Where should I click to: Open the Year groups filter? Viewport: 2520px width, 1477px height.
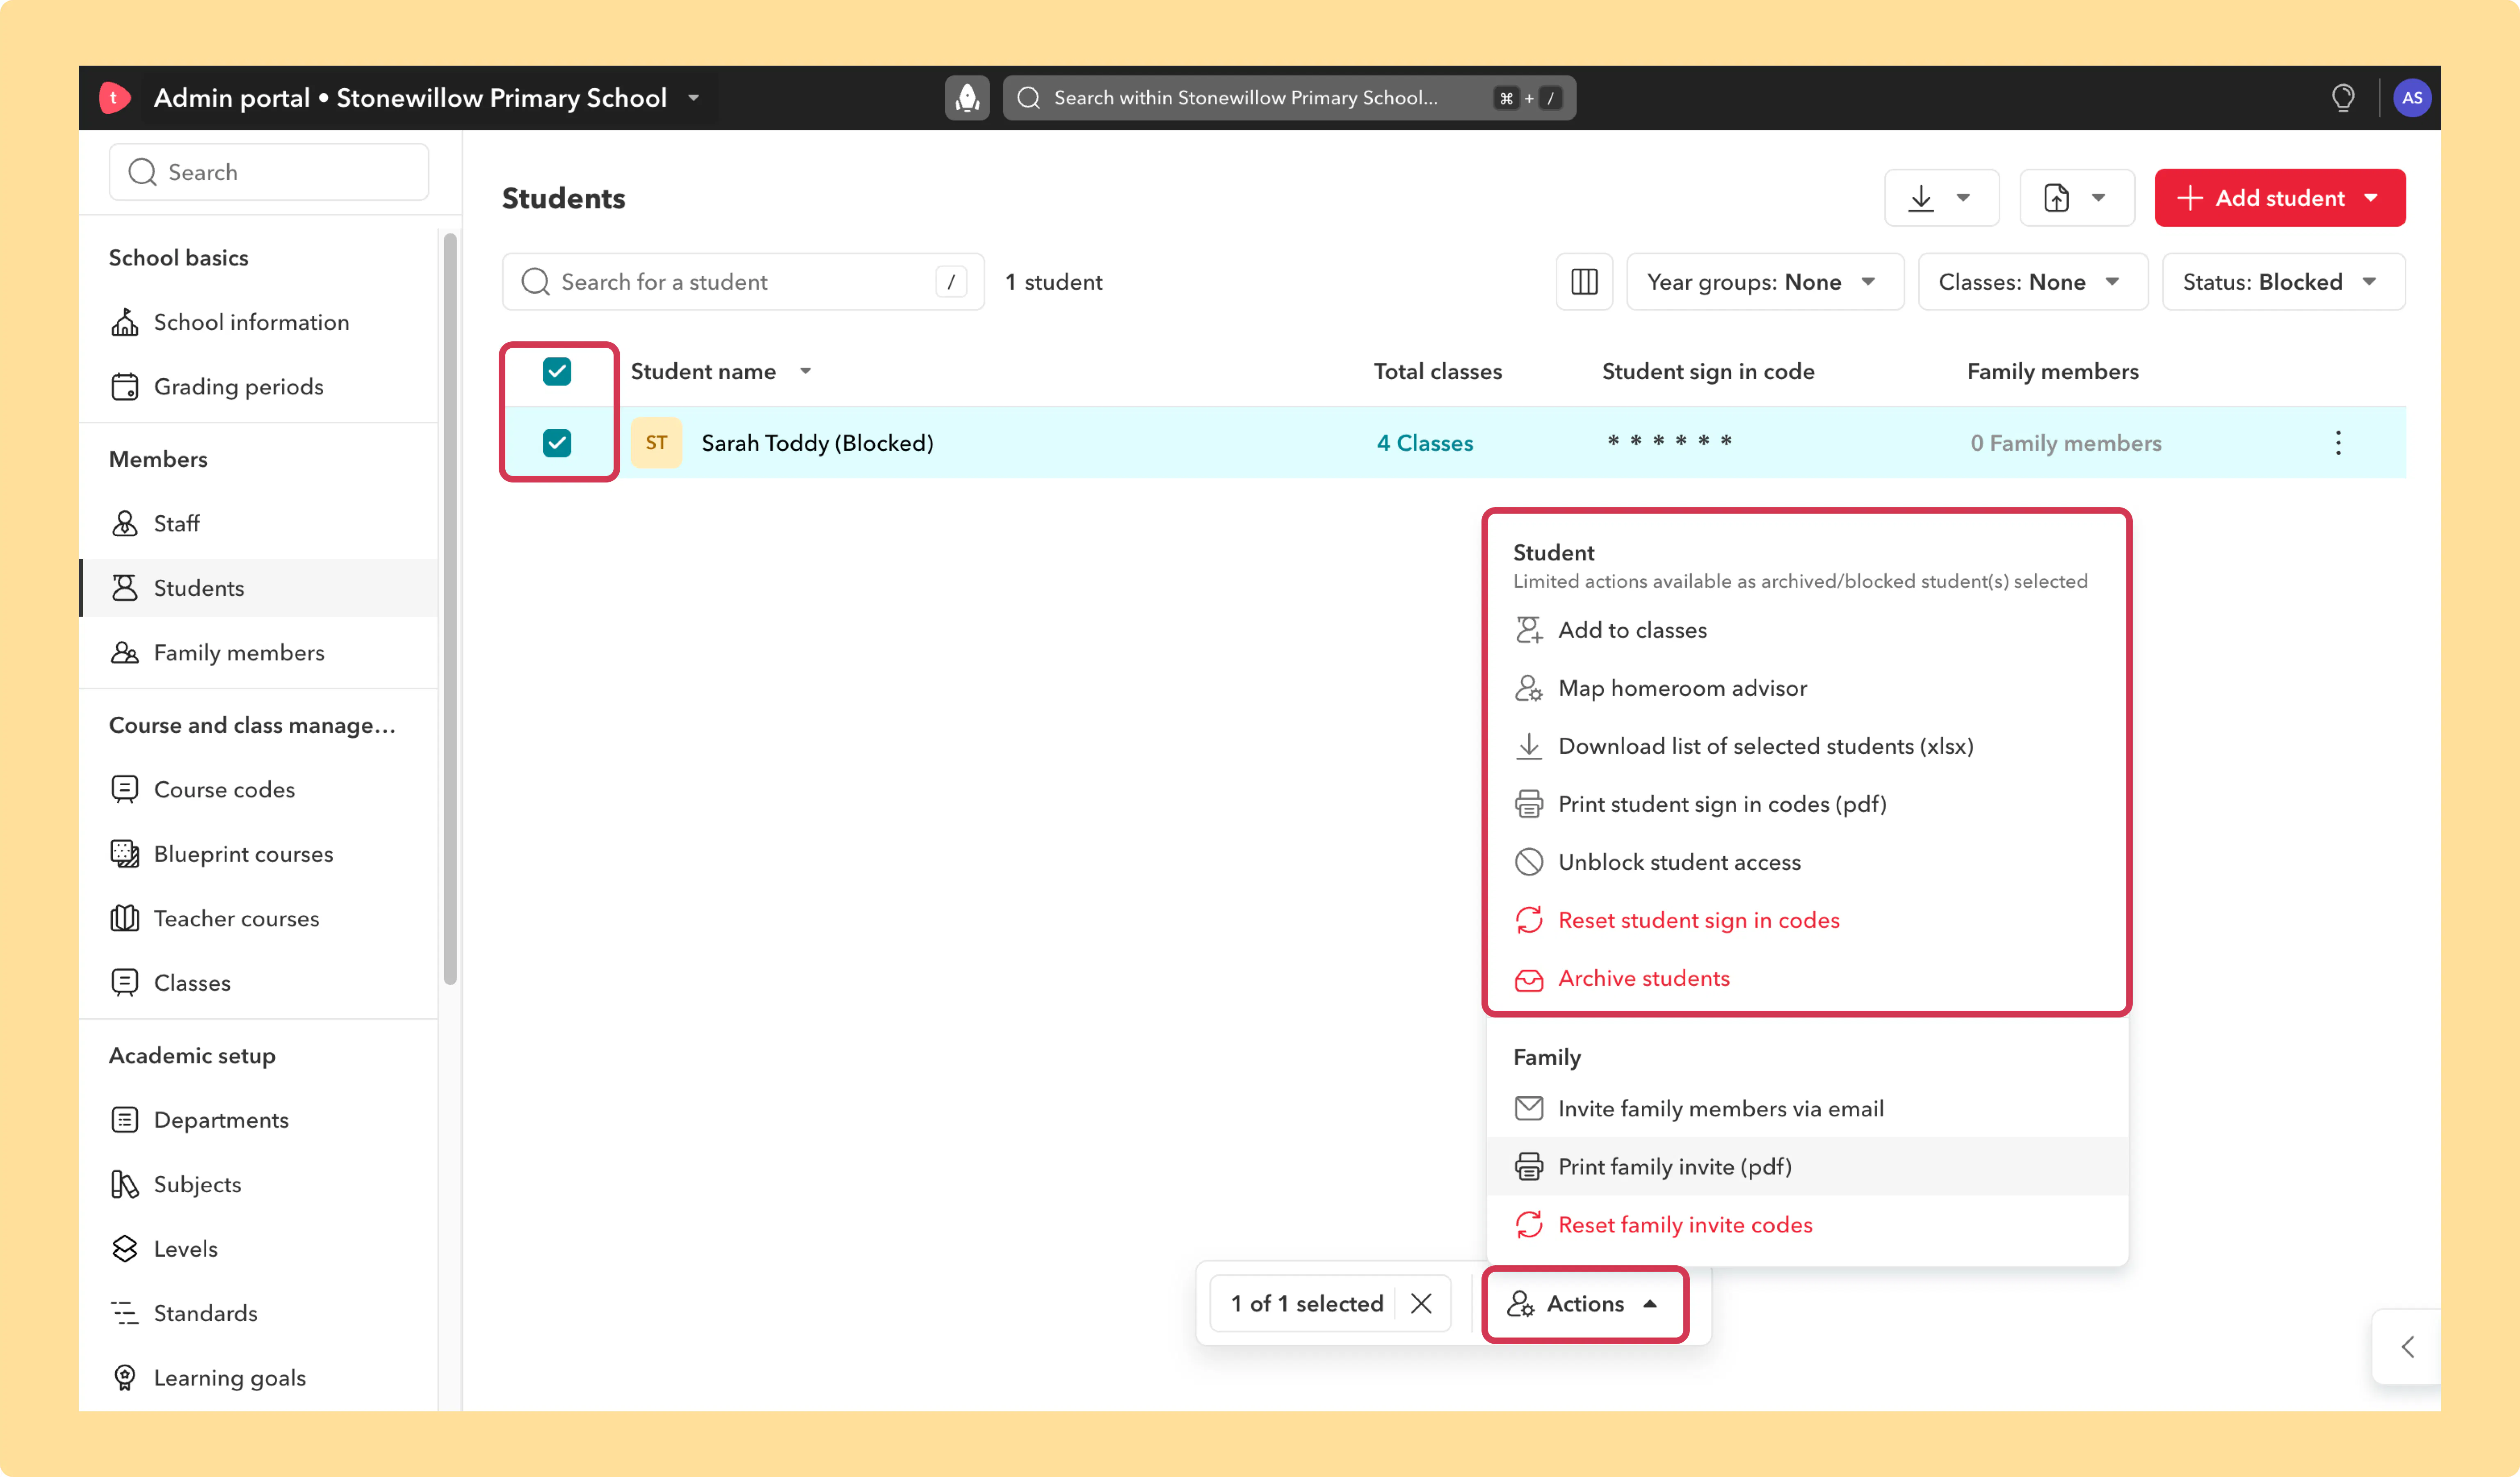tap(1765, 282)
